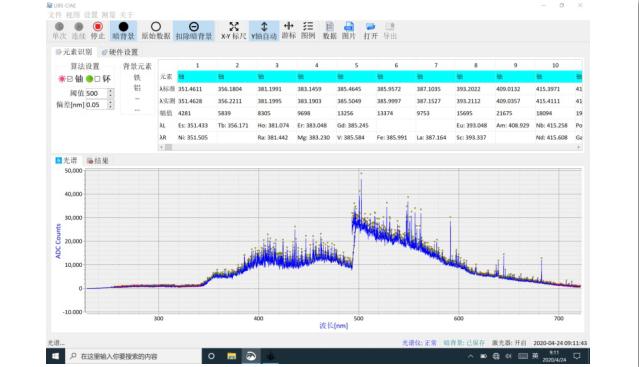Click the 暗背景 saved status text
Viewport: 639px width, 367px height.
click(x=464, y=343)
